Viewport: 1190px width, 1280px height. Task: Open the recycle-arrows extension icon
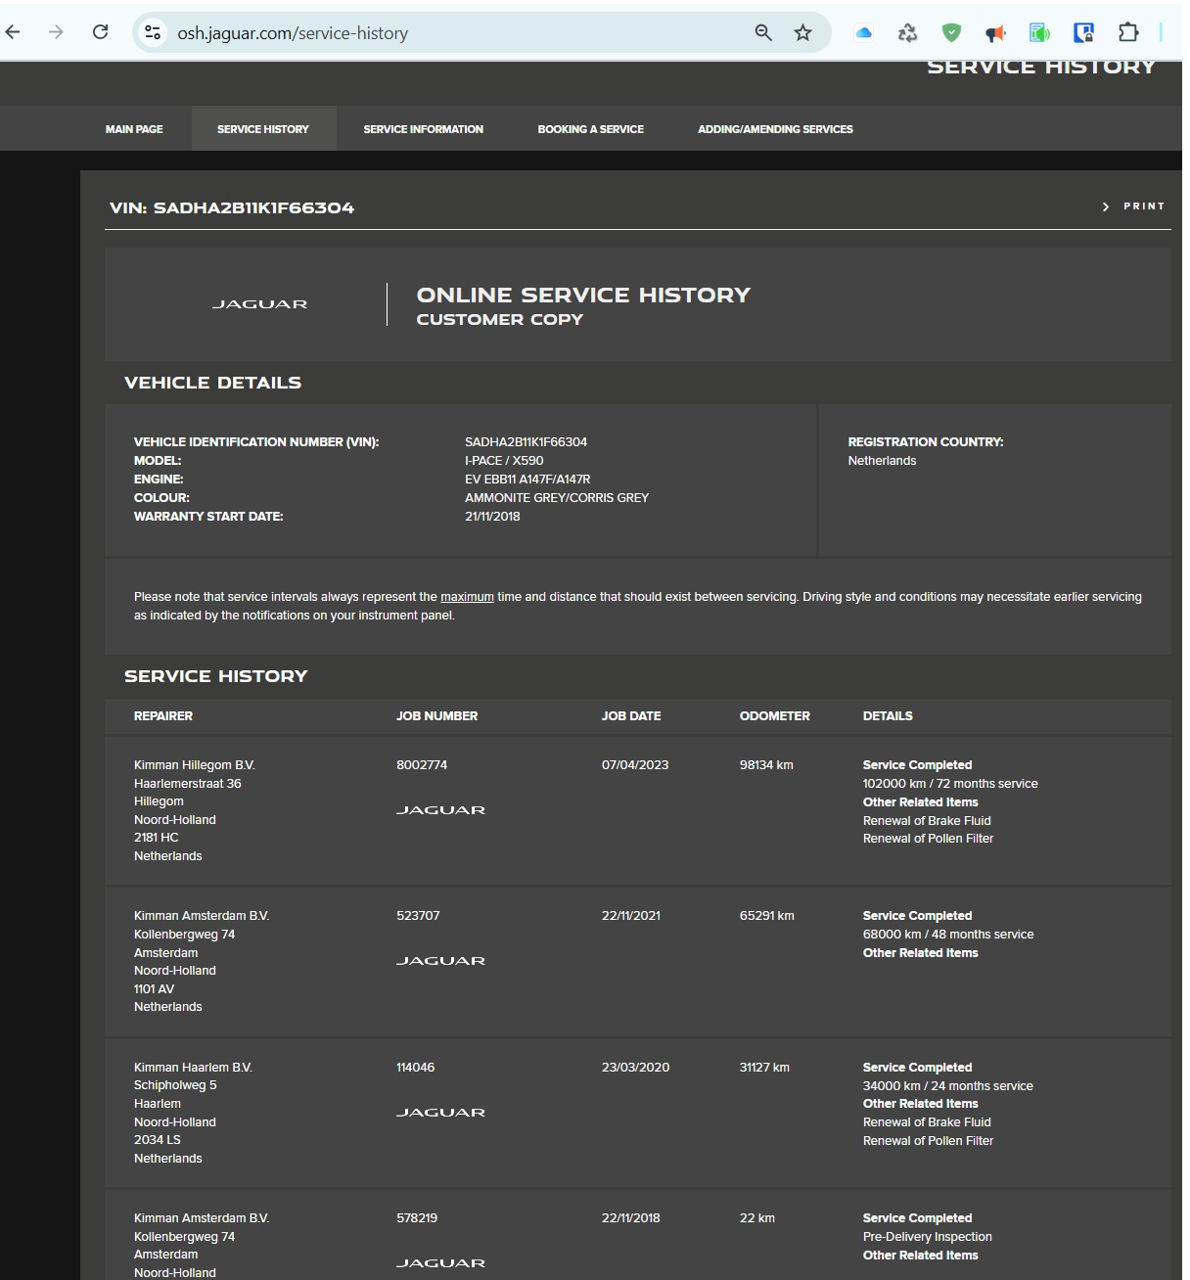pyautogui.click(x=907, y=33)
